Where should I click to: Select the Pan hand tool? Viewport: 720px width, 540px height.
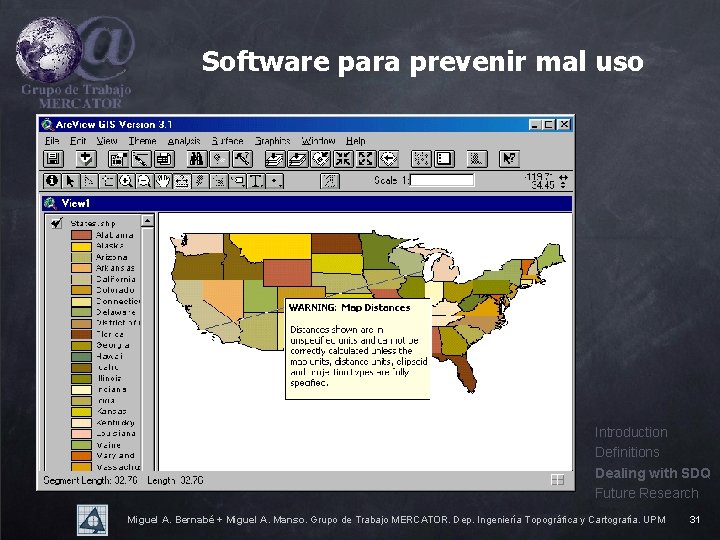pos(163,181)
